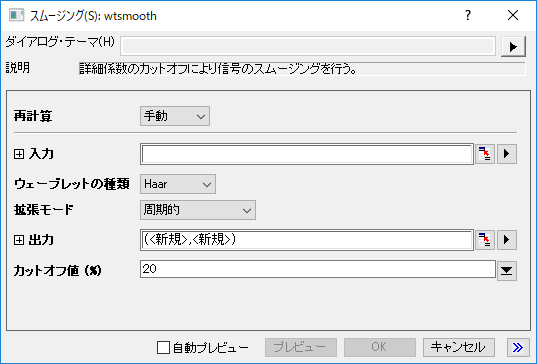Viewport: 537px width, 364px height.
Task: Enable the 自動プレビュー checkbox
Action: tap(163, 348)
